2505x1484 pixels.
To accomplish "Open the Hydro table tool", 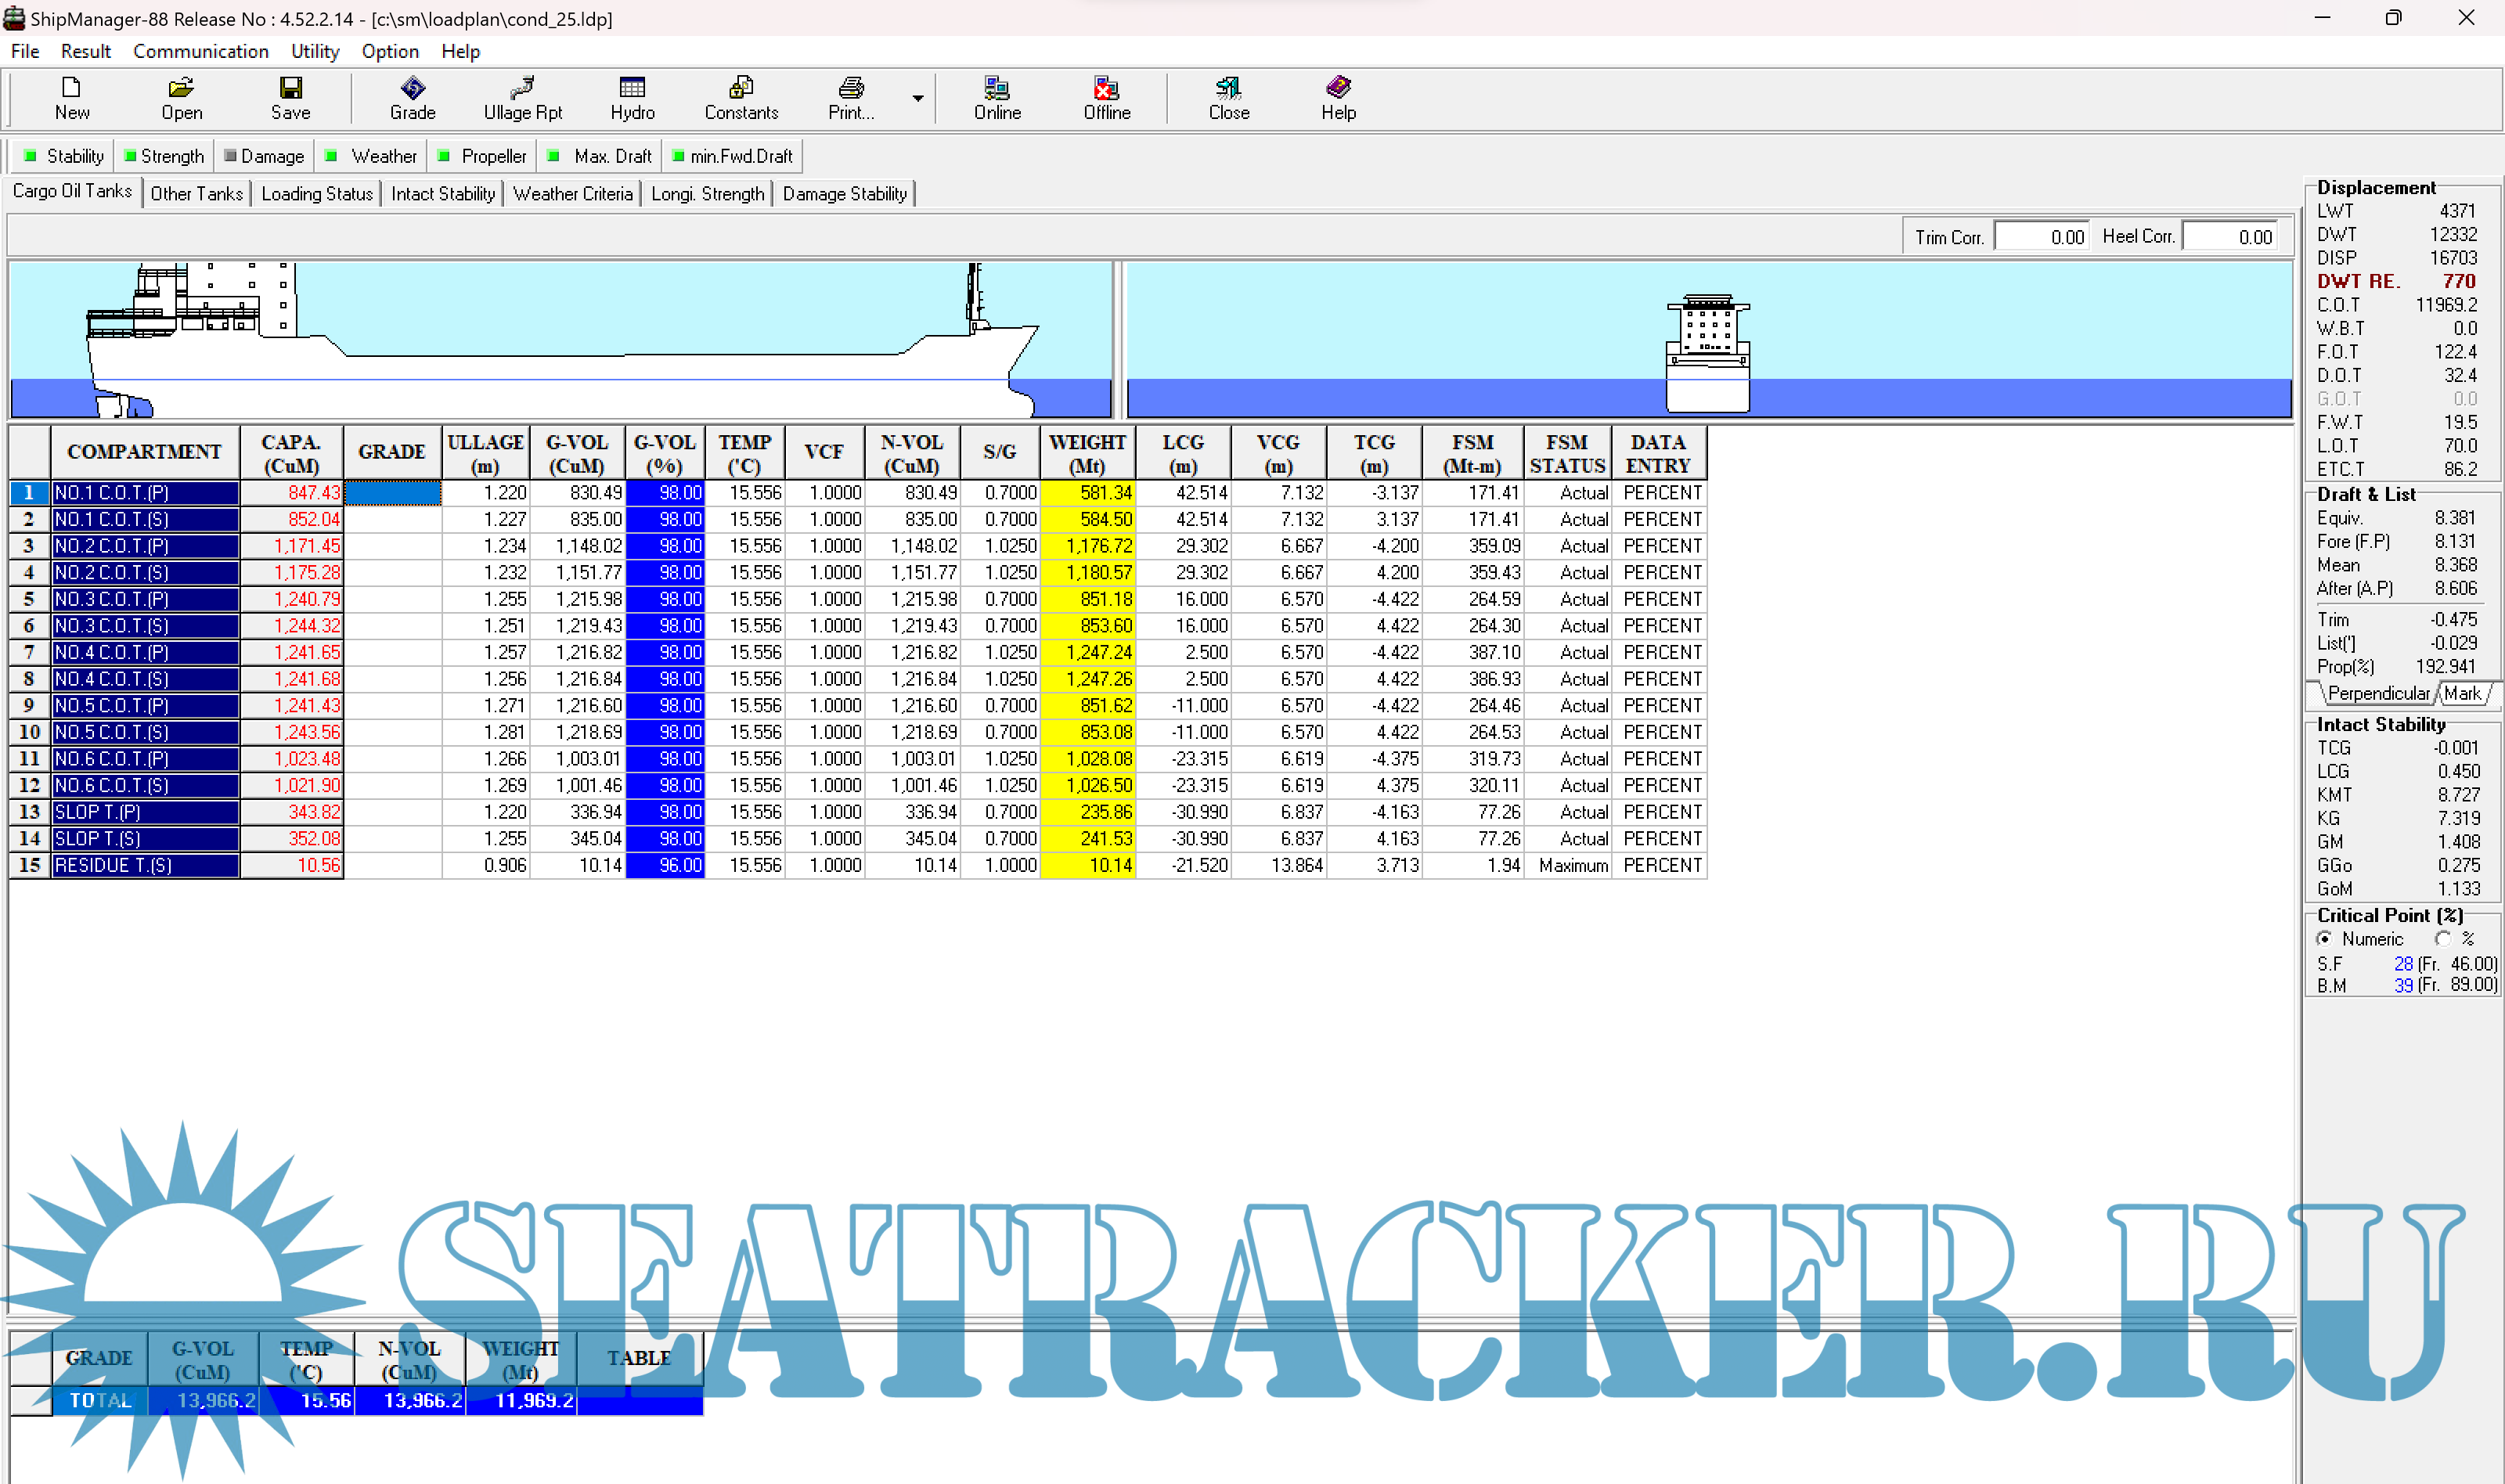I will click(x=632, y=97).
